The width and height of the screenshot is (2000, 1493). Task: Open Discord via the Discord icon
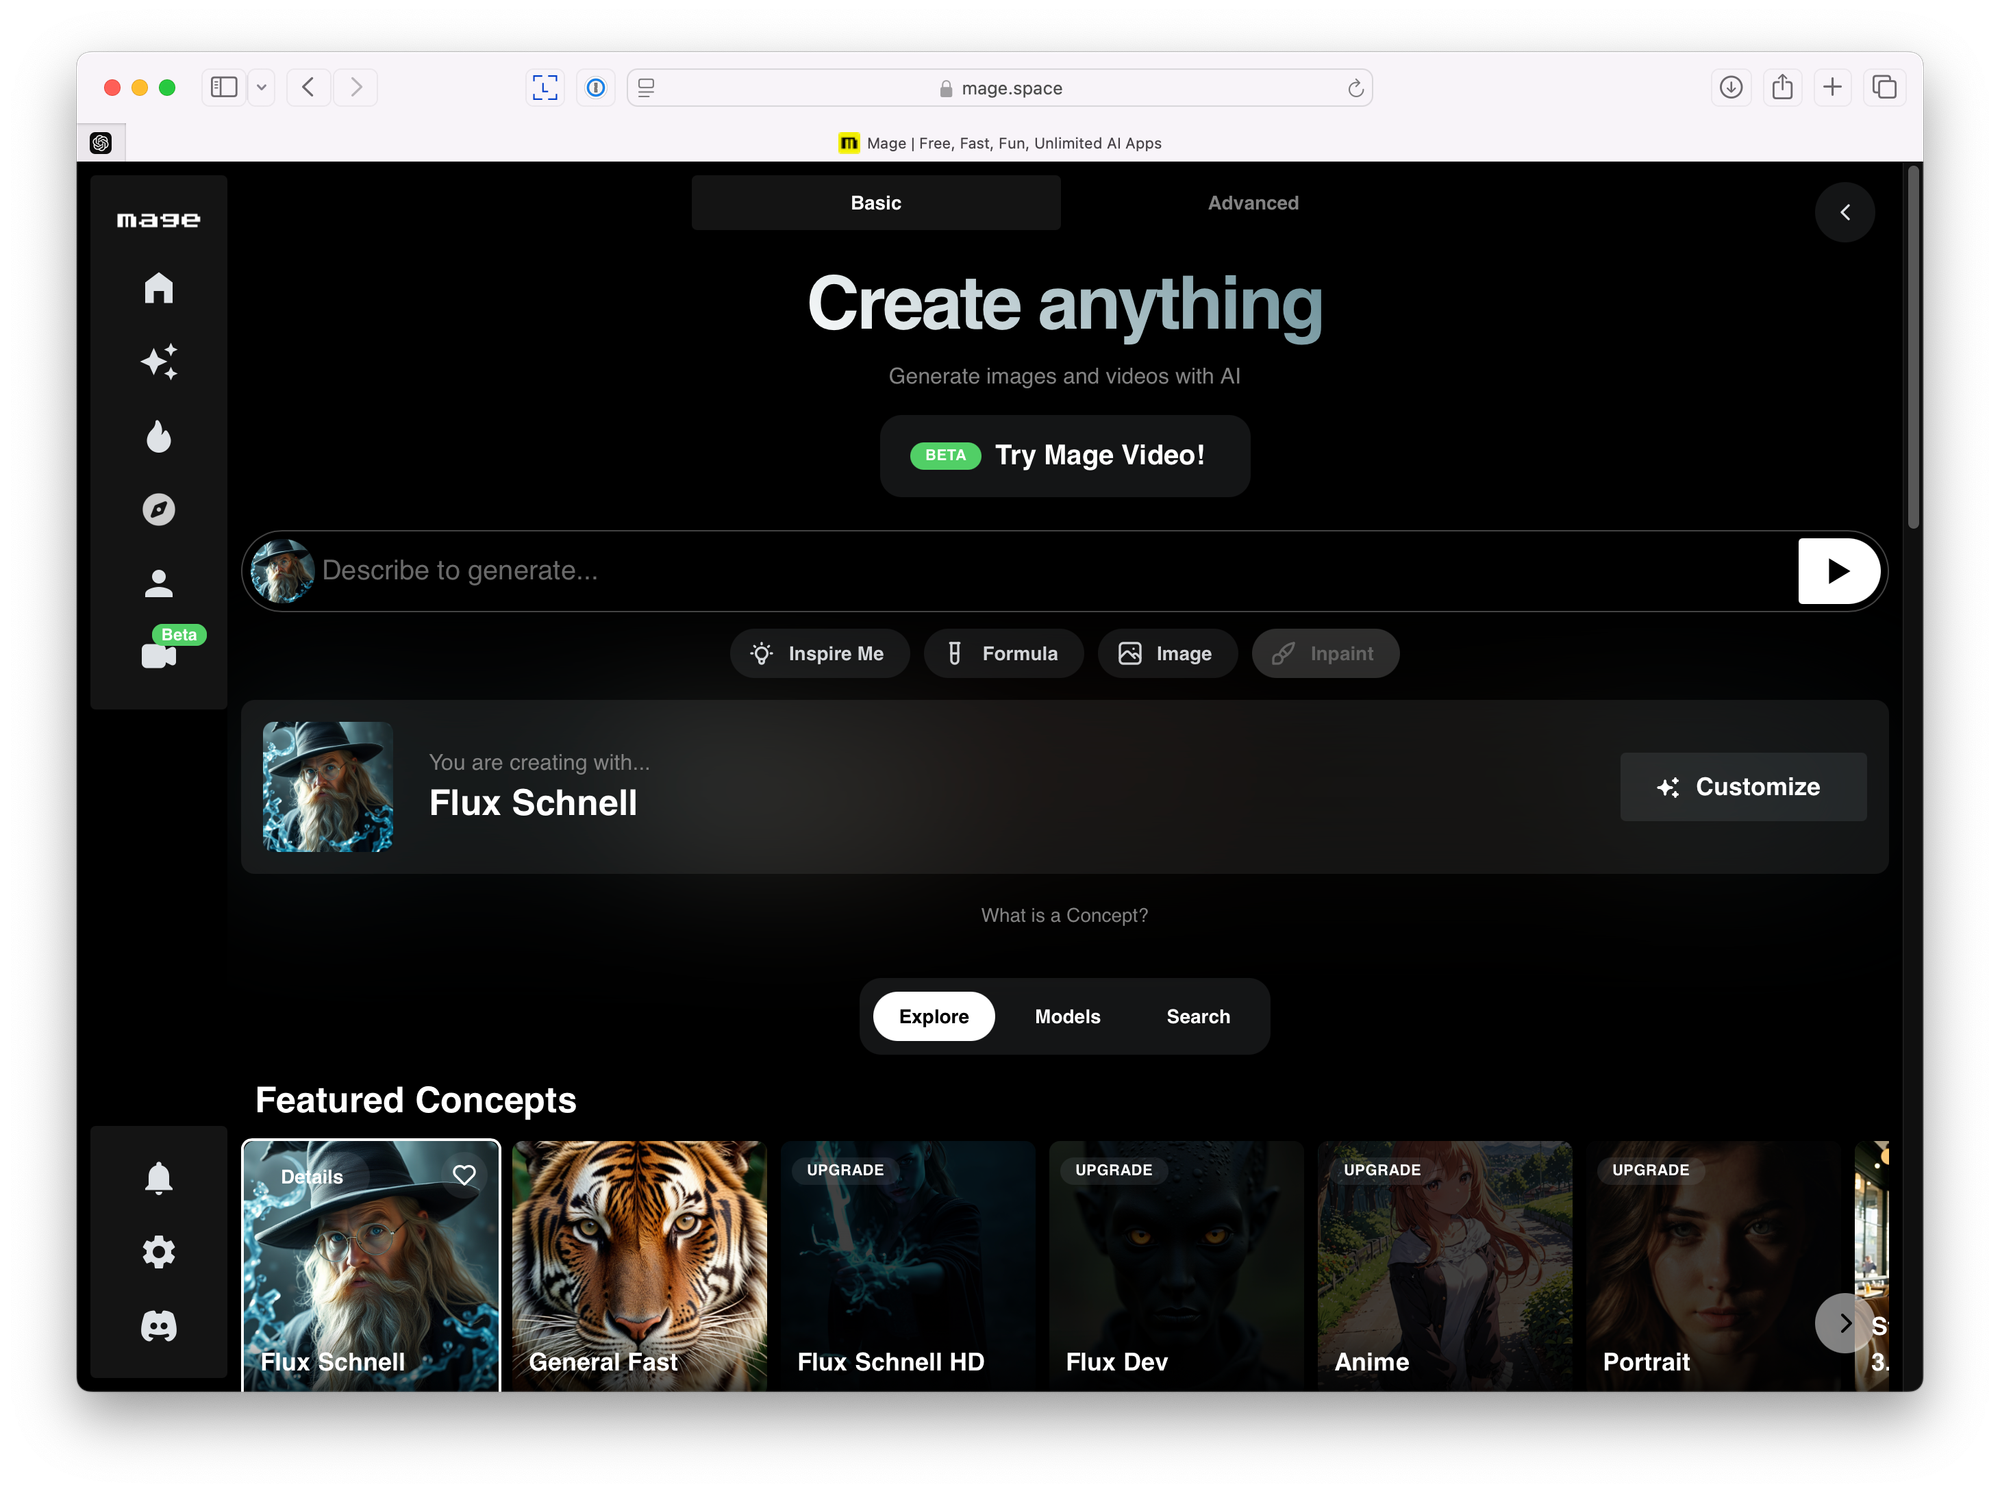[x=158, y=1325]
